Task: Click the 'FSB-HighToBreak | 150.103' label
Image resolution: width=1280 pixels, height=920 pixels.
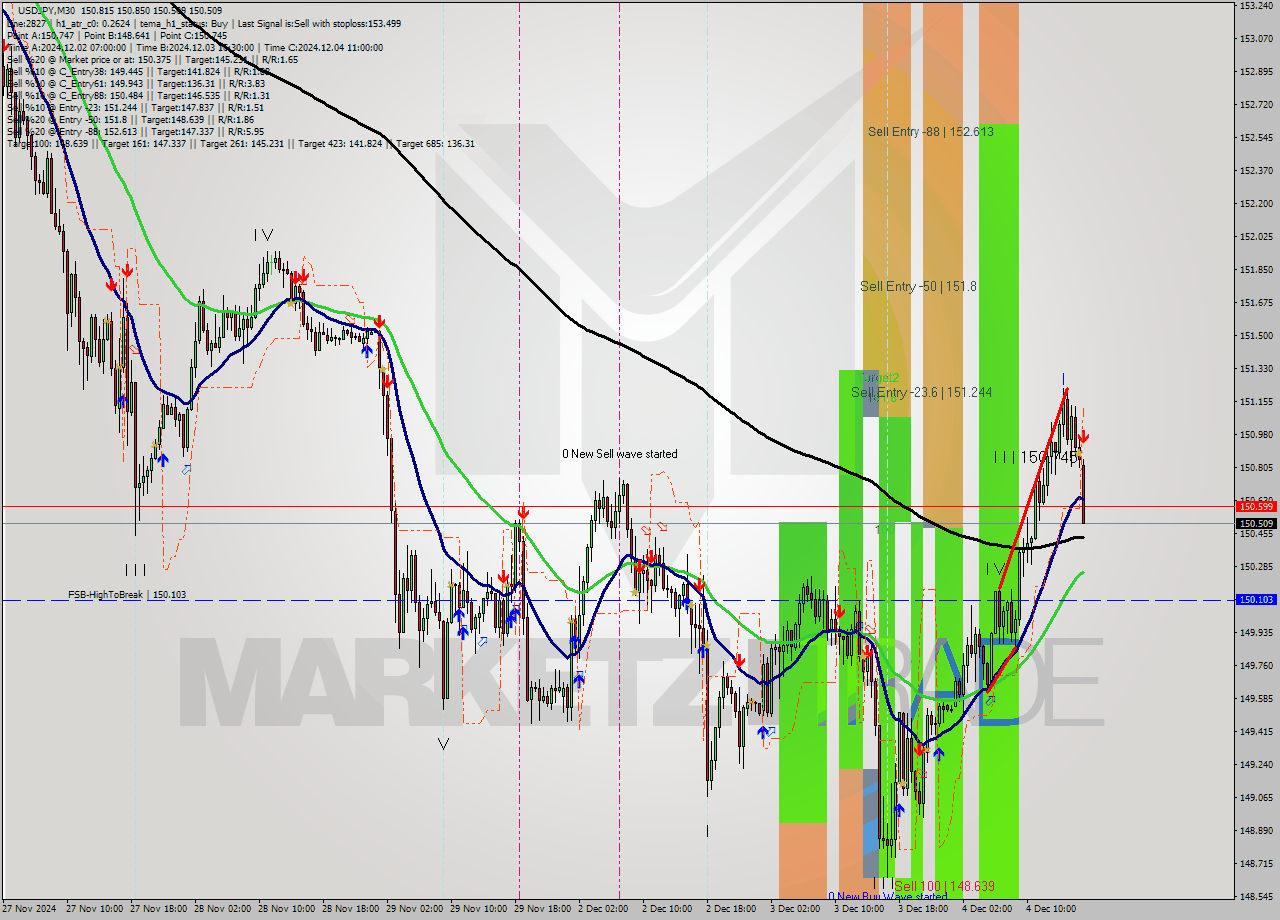Action: click(x=127, y=595)
